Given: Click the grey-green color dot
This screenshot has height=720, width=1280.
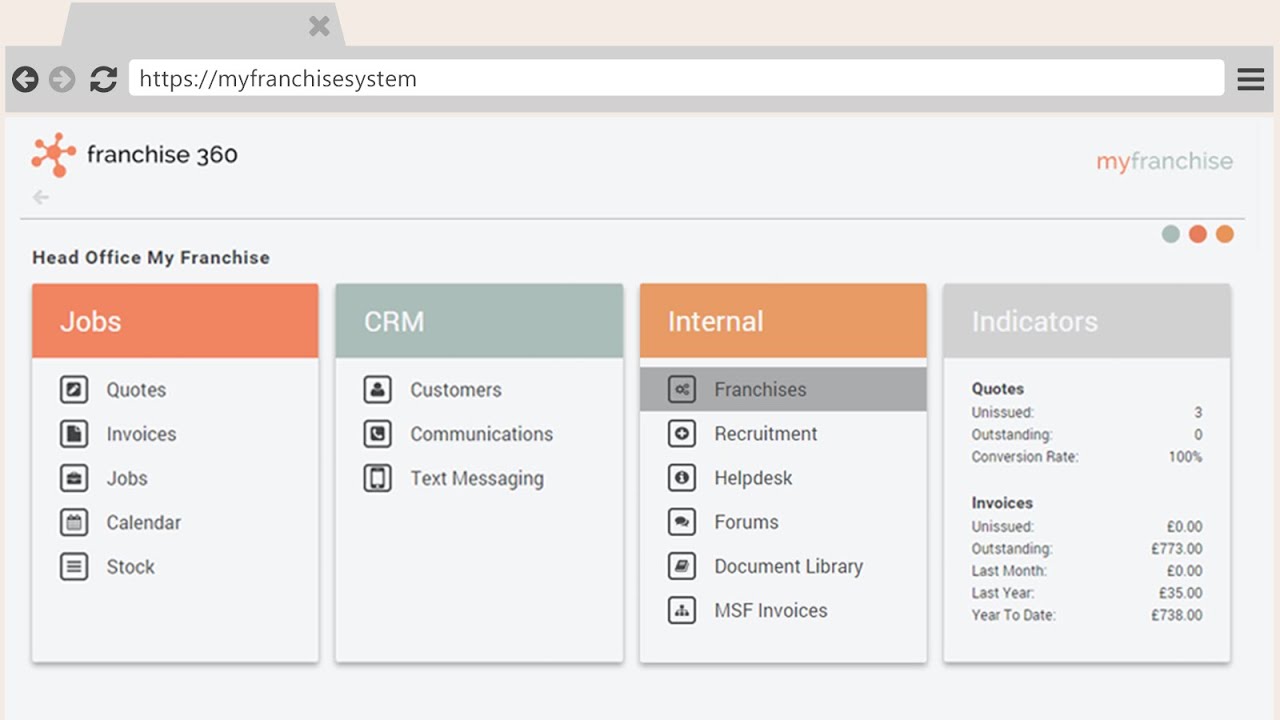Looking at the screenshot, I should 1171,234.
